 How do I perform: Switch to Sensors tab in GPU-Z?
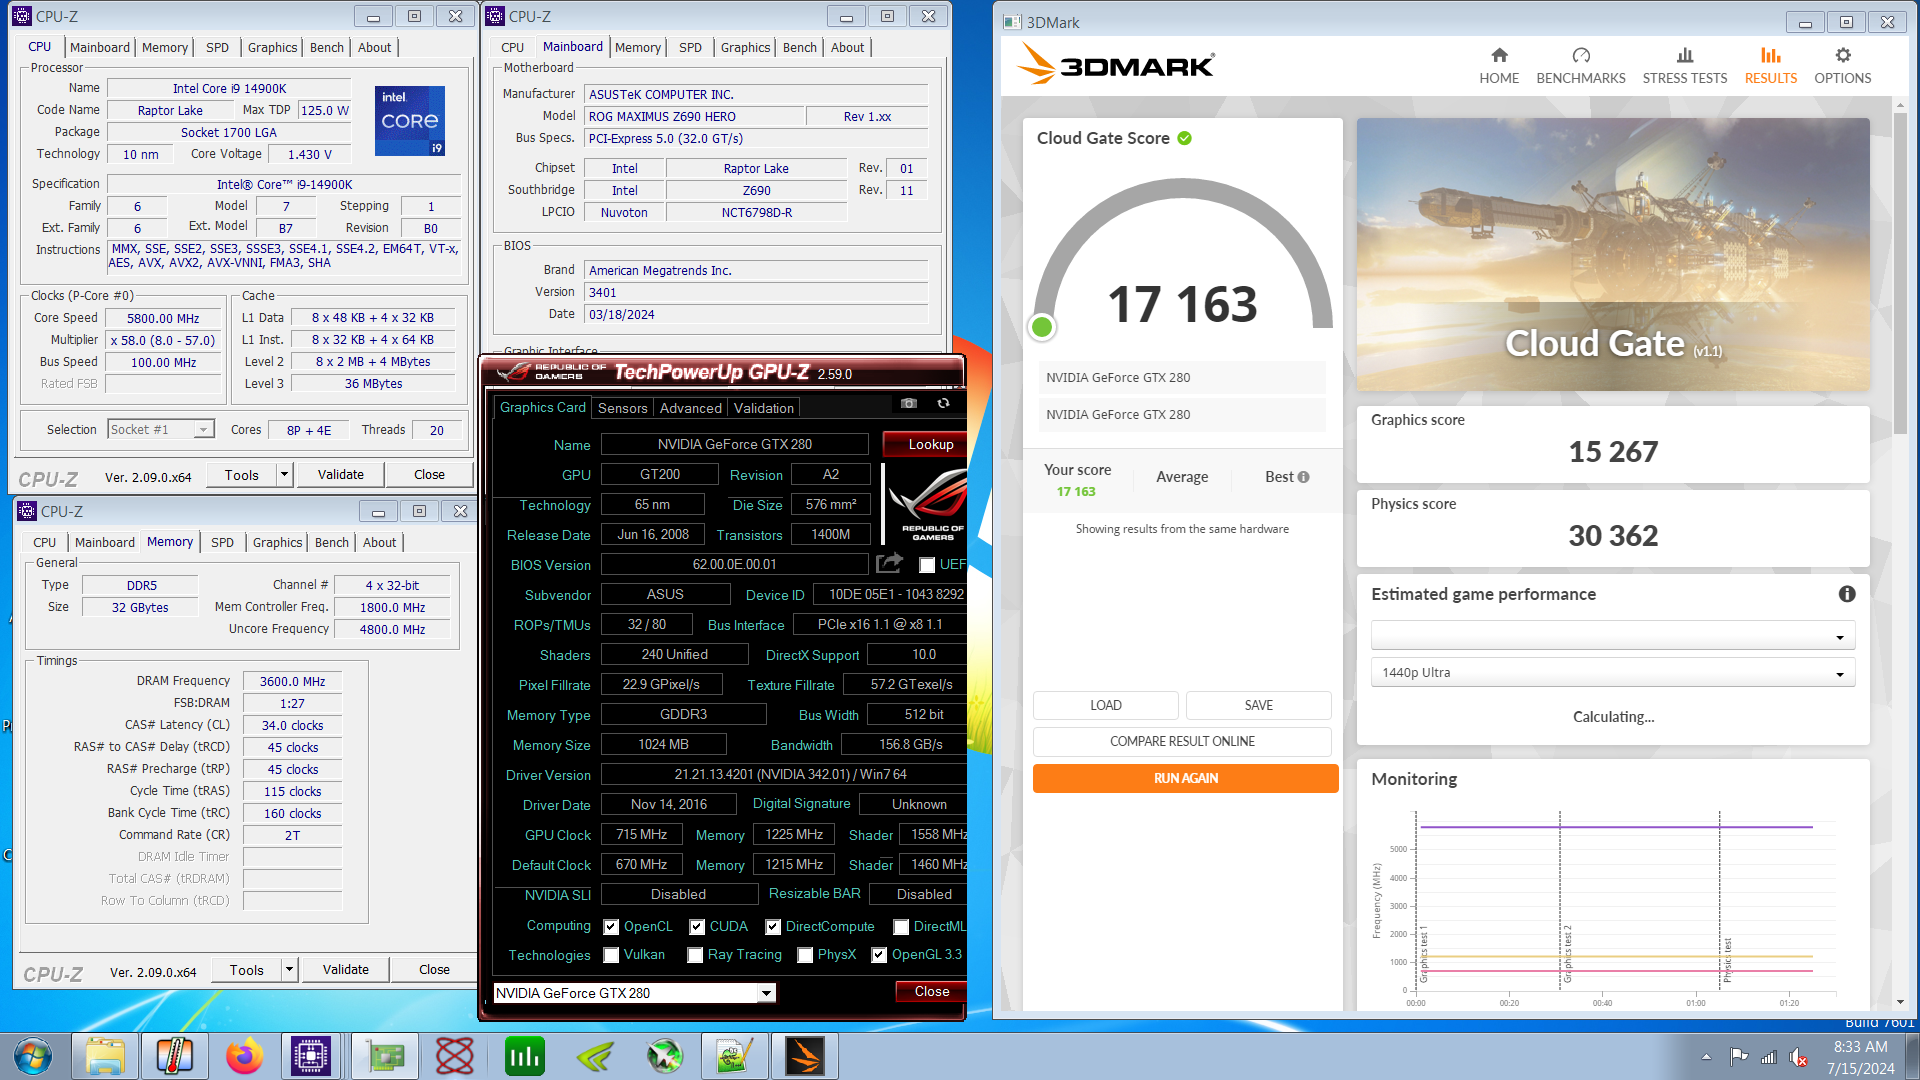[x=622, y=408]
